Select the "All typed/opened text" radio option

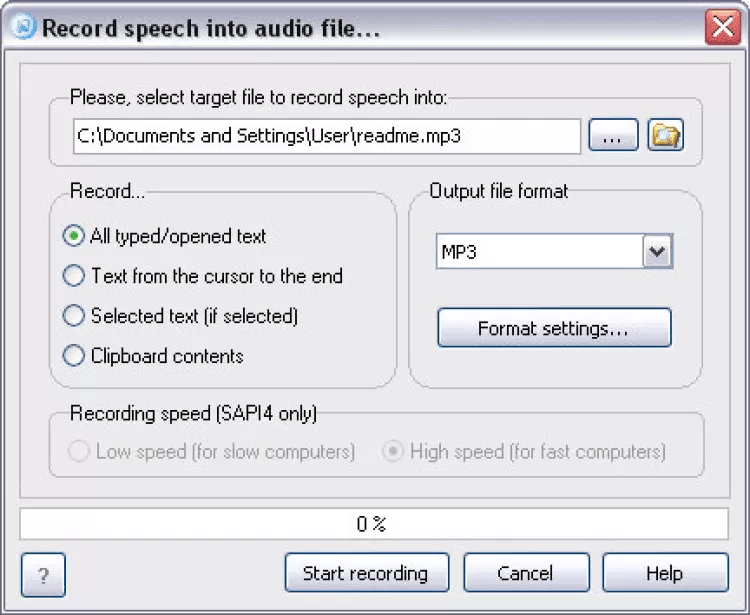pos(73,237)
